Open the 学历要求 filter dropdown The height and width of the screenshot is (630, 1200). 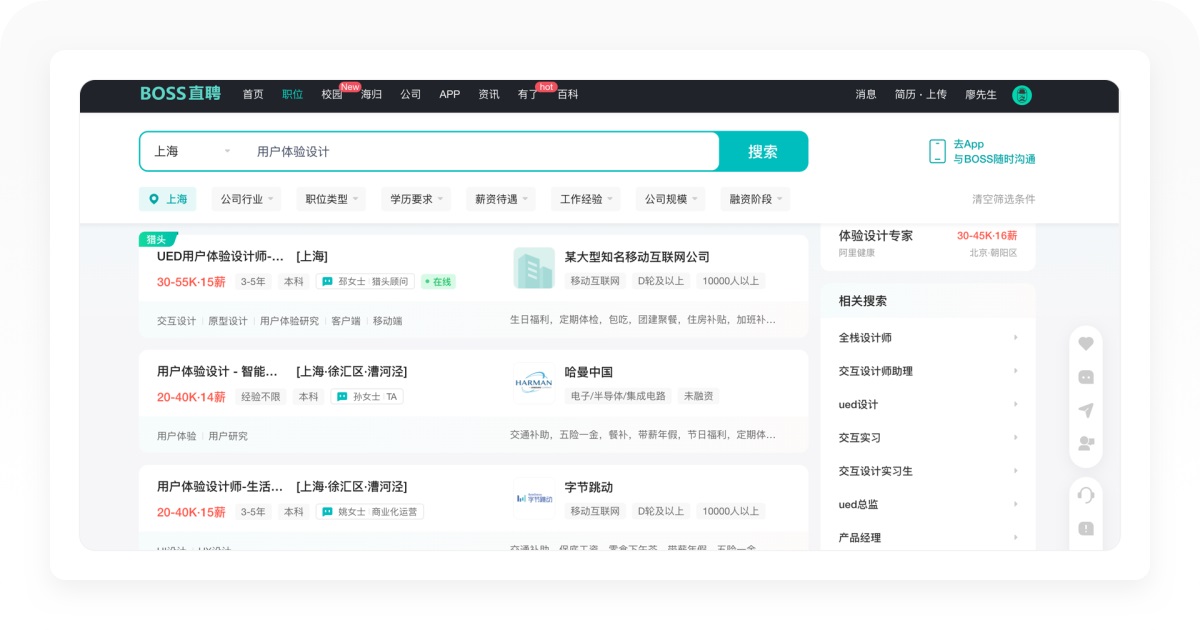tap(416, 199)
